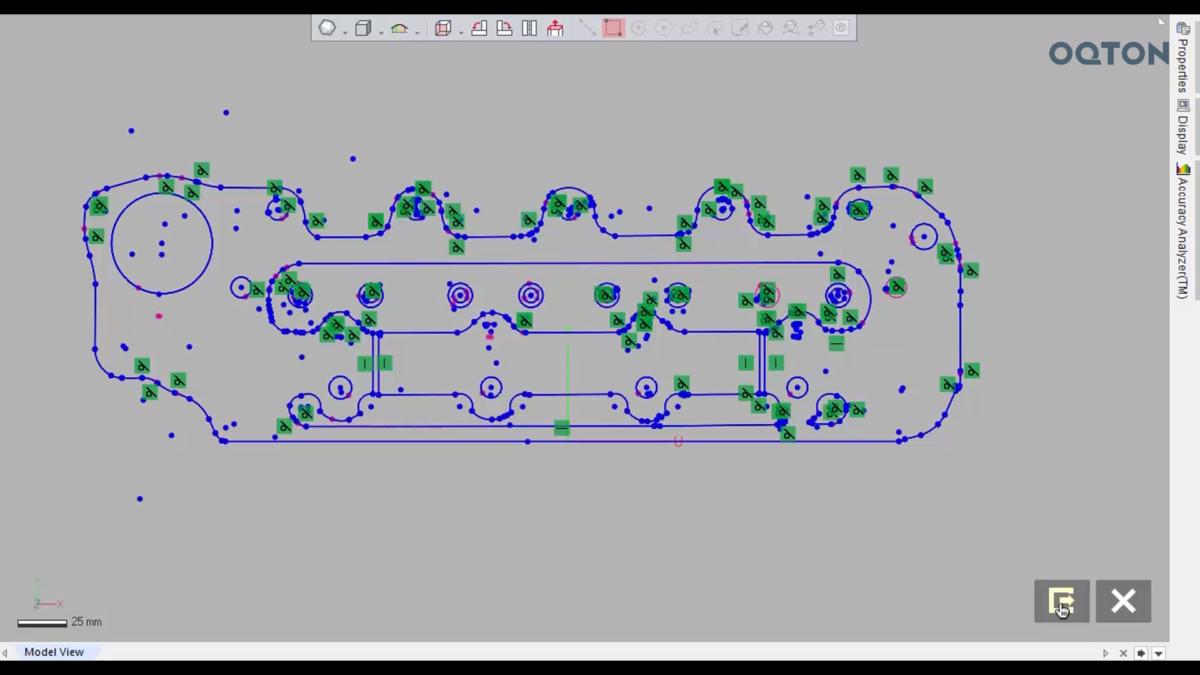The image size is (1200, 675).
Task: Click the bold right arrow tab button
Action: (x=1141, y=653)
